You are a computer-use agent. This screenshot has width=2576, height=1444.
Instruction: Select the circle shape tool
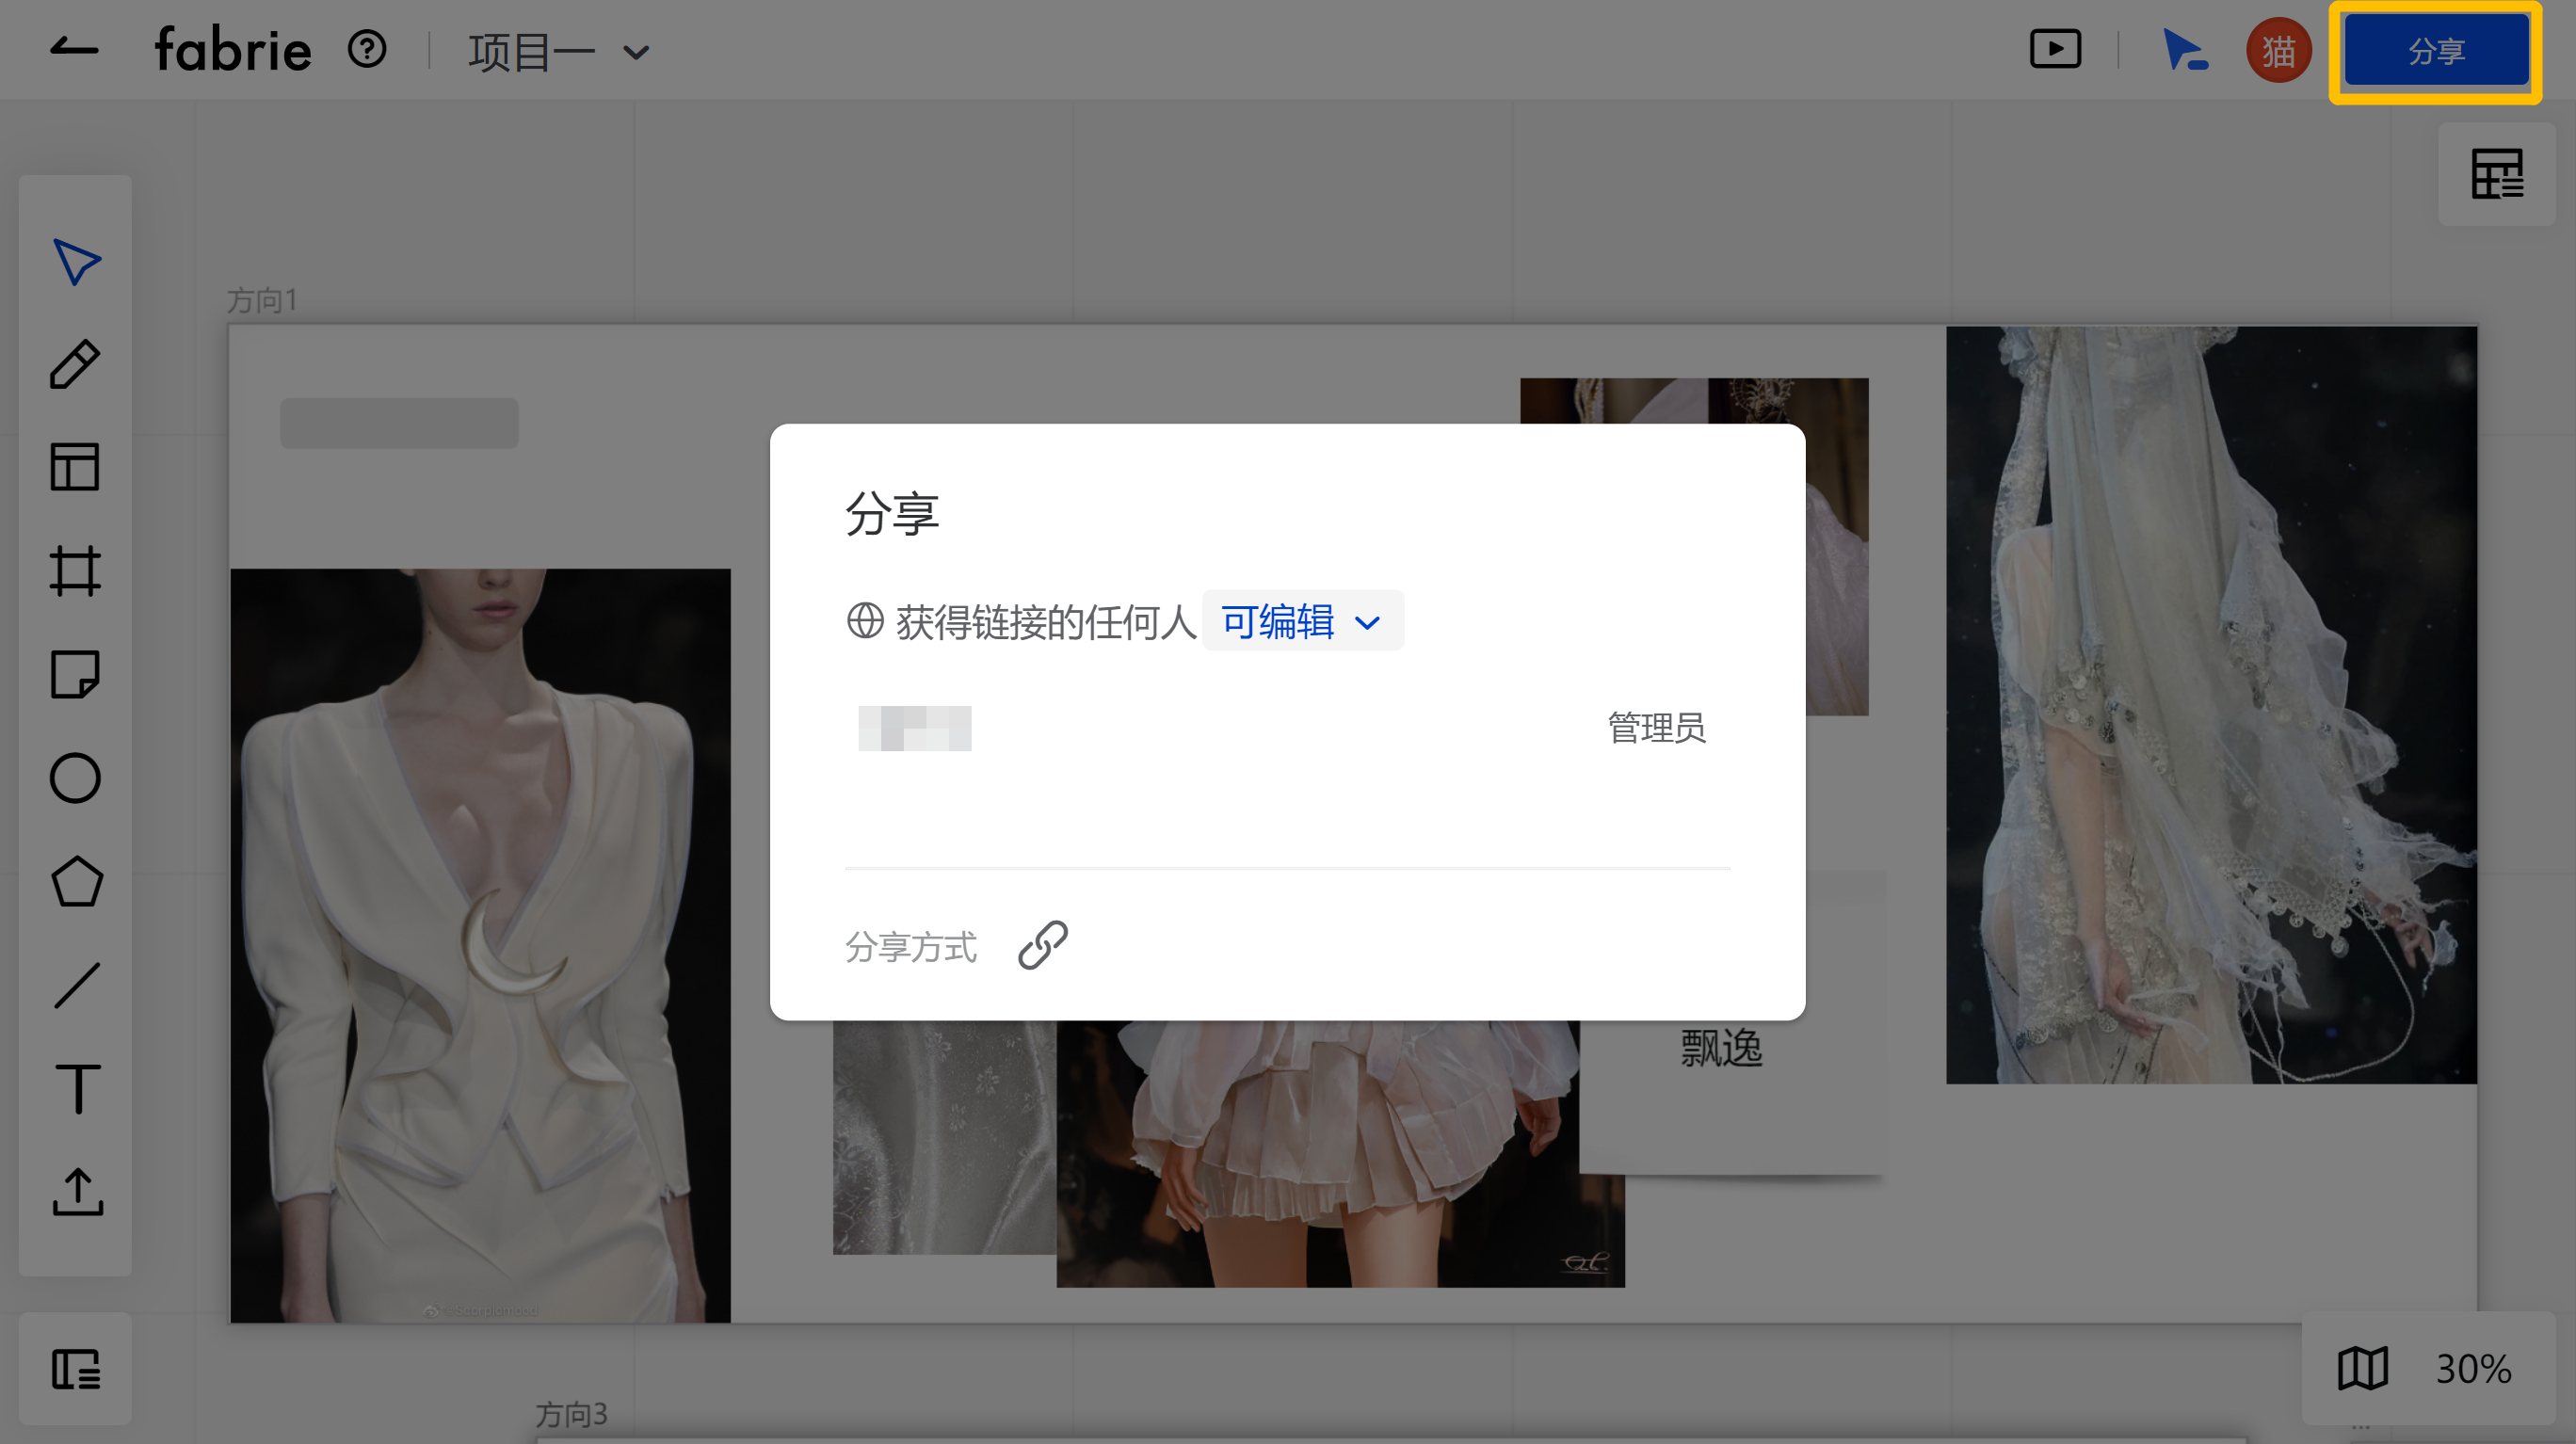(x=76, y=778)
